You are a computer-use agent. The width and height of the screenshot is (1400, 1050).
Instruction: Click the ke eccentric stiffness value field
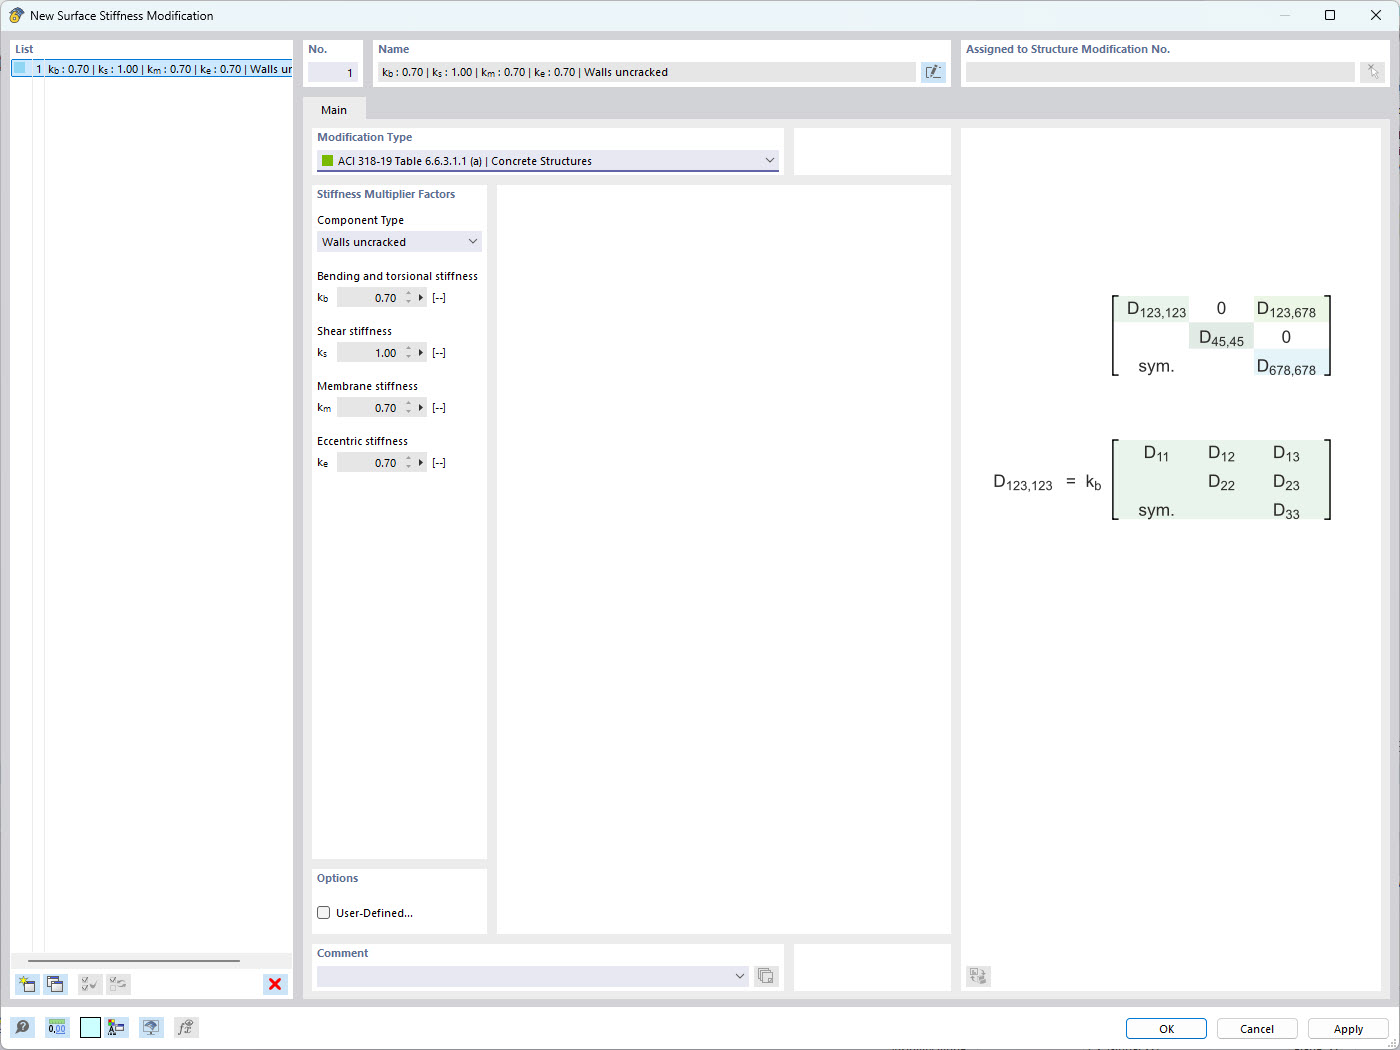[369, 463]
